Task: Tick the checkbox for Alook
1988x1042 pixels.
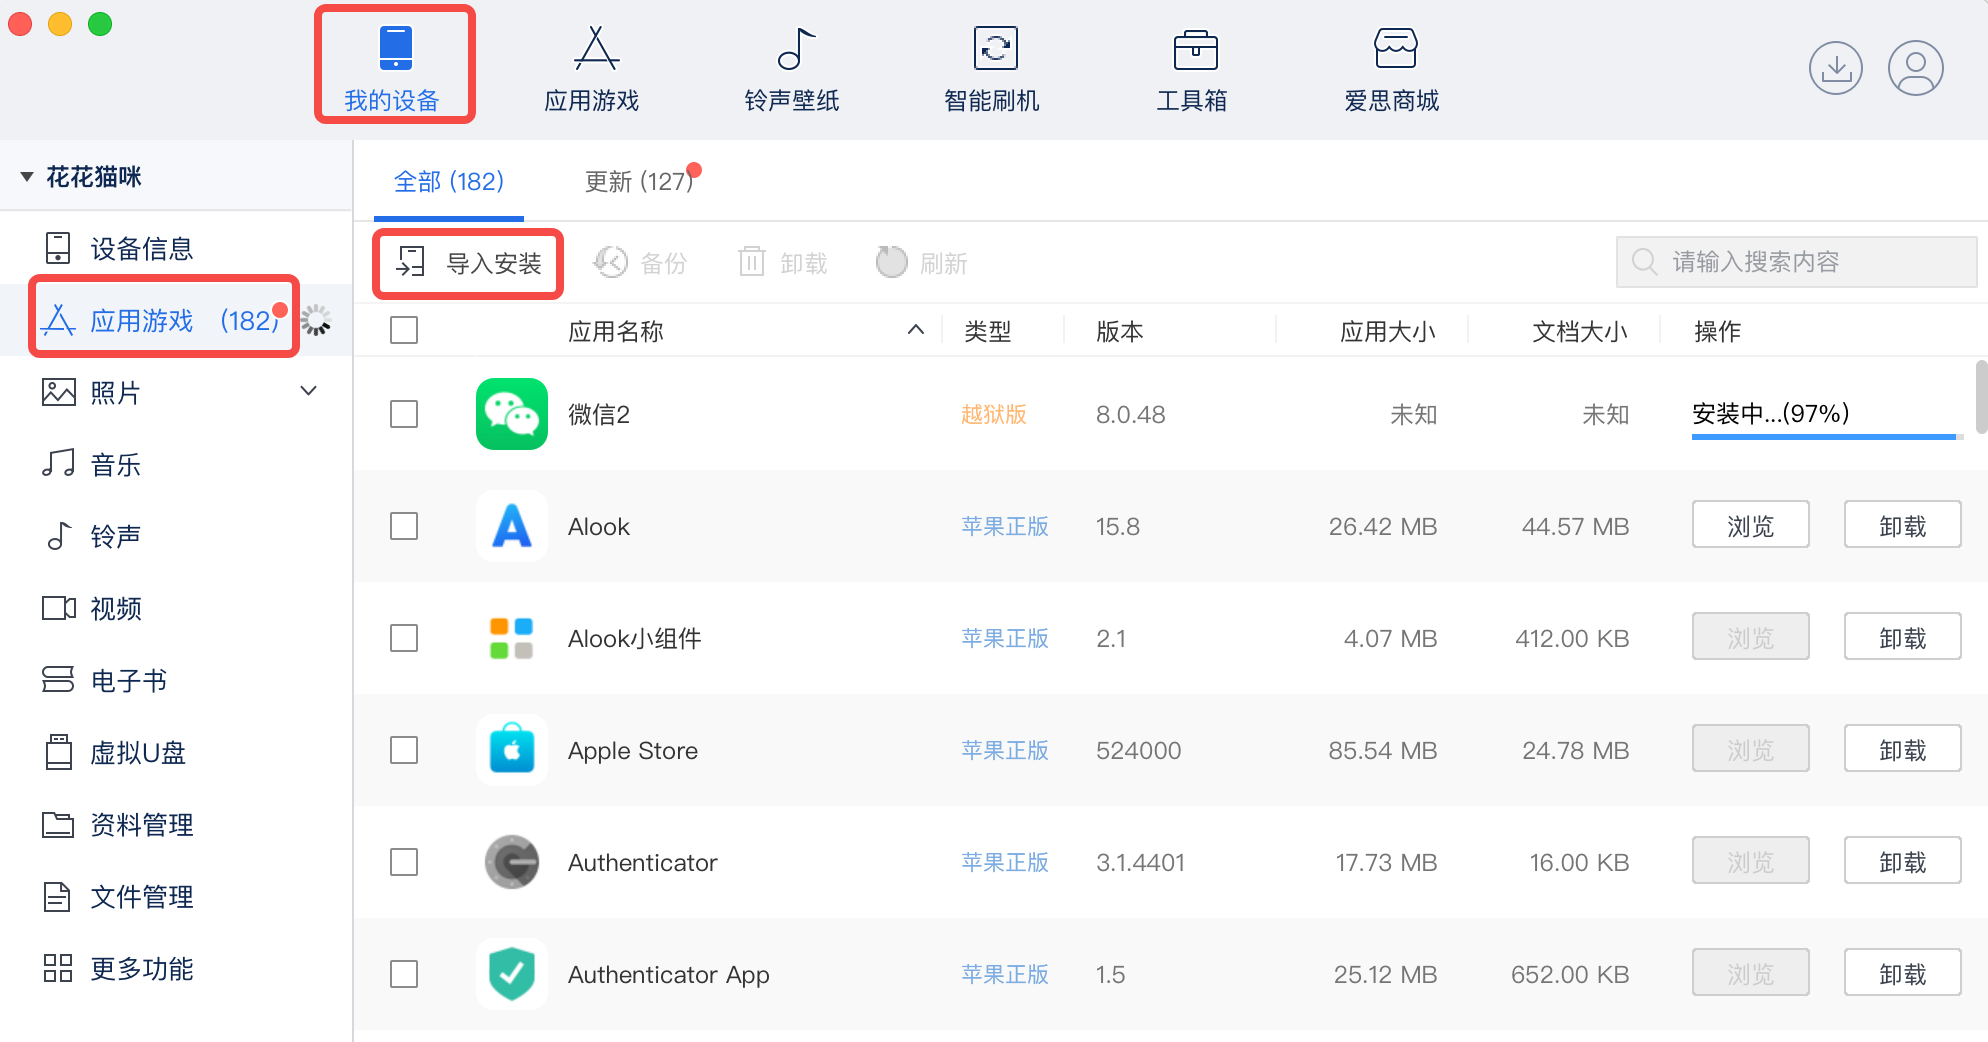Action: [x=404, y=526]
